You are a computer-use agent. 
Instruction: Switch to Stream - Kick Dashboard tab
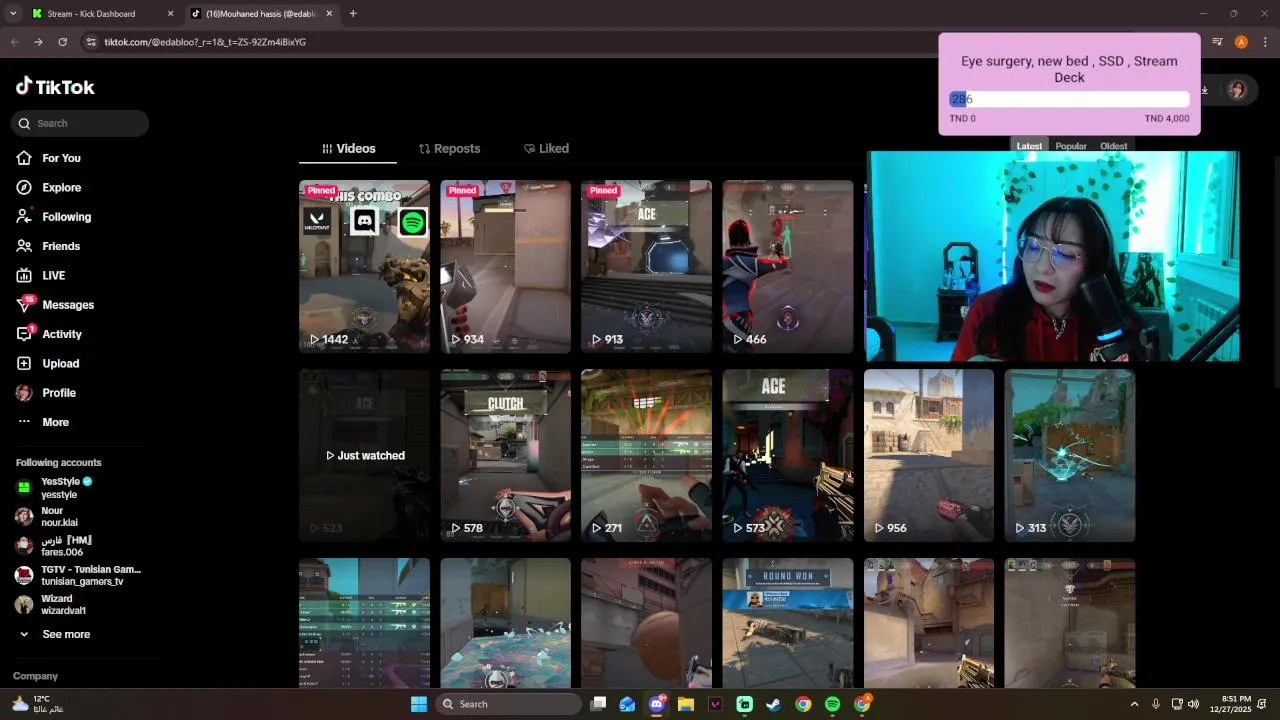(x=100, y=14)
